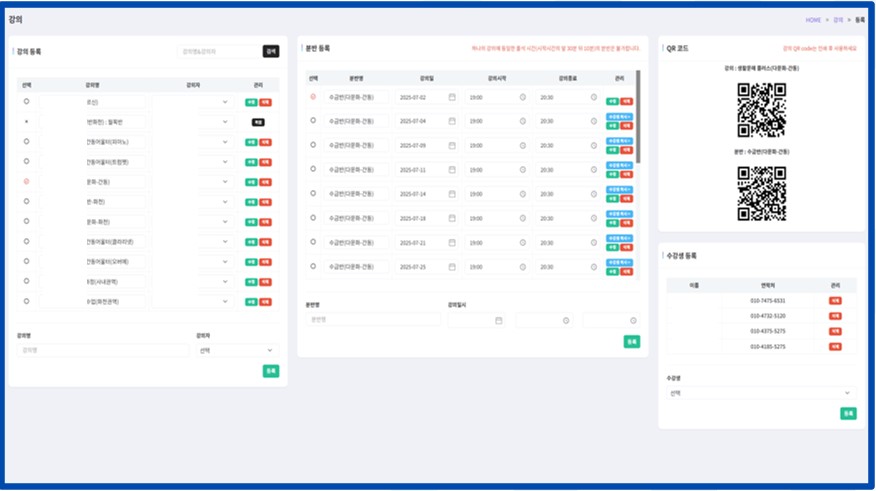
Task: Delete the student with phone 010-7475-6531
Action: (835, 301)
